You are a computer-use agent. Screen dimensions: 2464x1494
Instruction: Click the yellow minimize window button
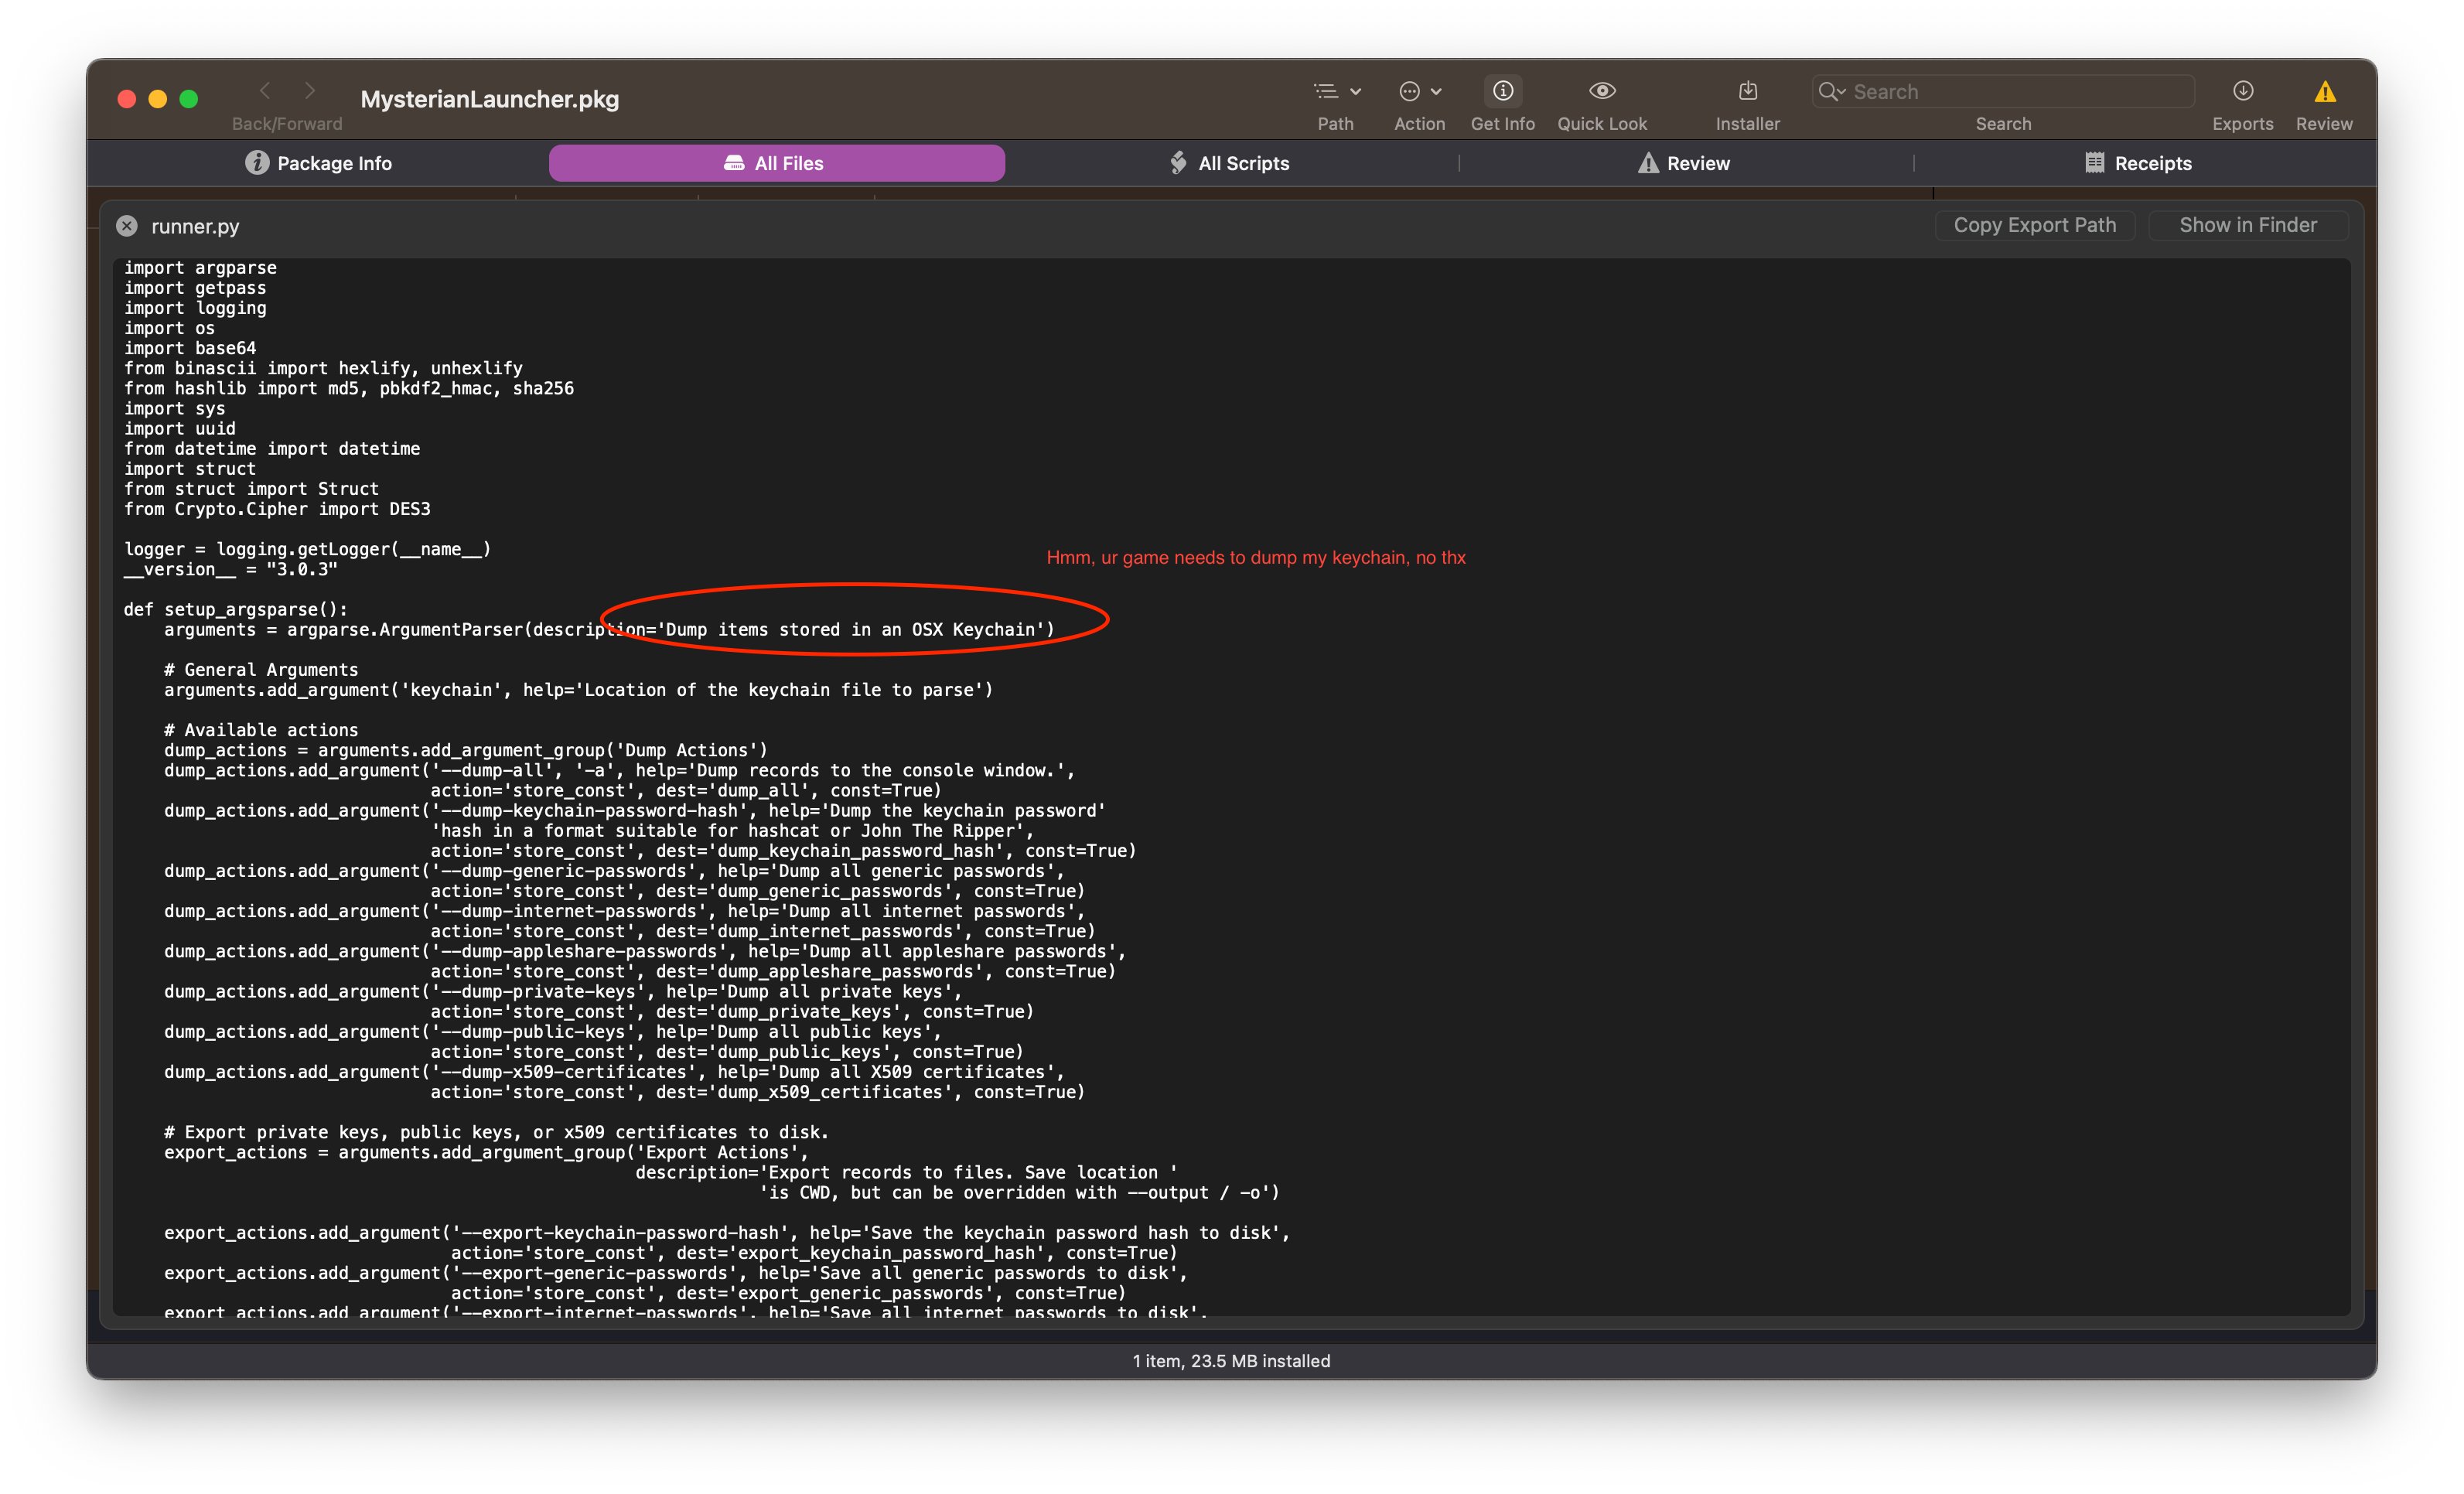pos(158,99)
